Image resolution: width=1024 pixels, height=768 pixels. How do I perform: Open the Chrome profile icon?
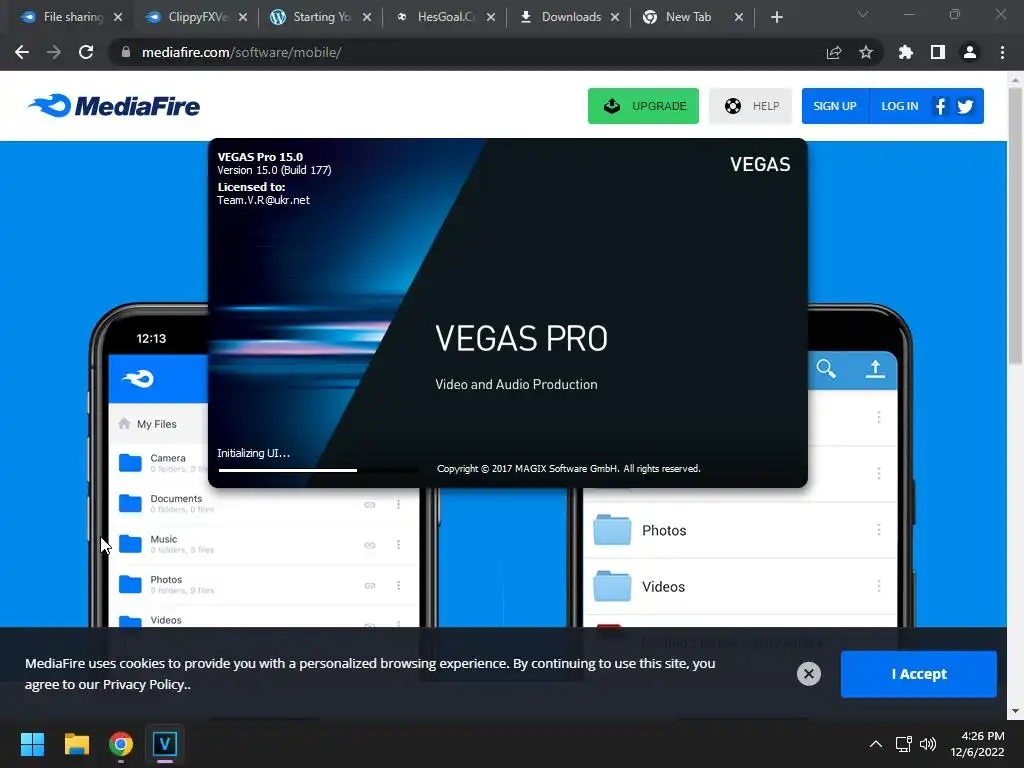point(970,52)
